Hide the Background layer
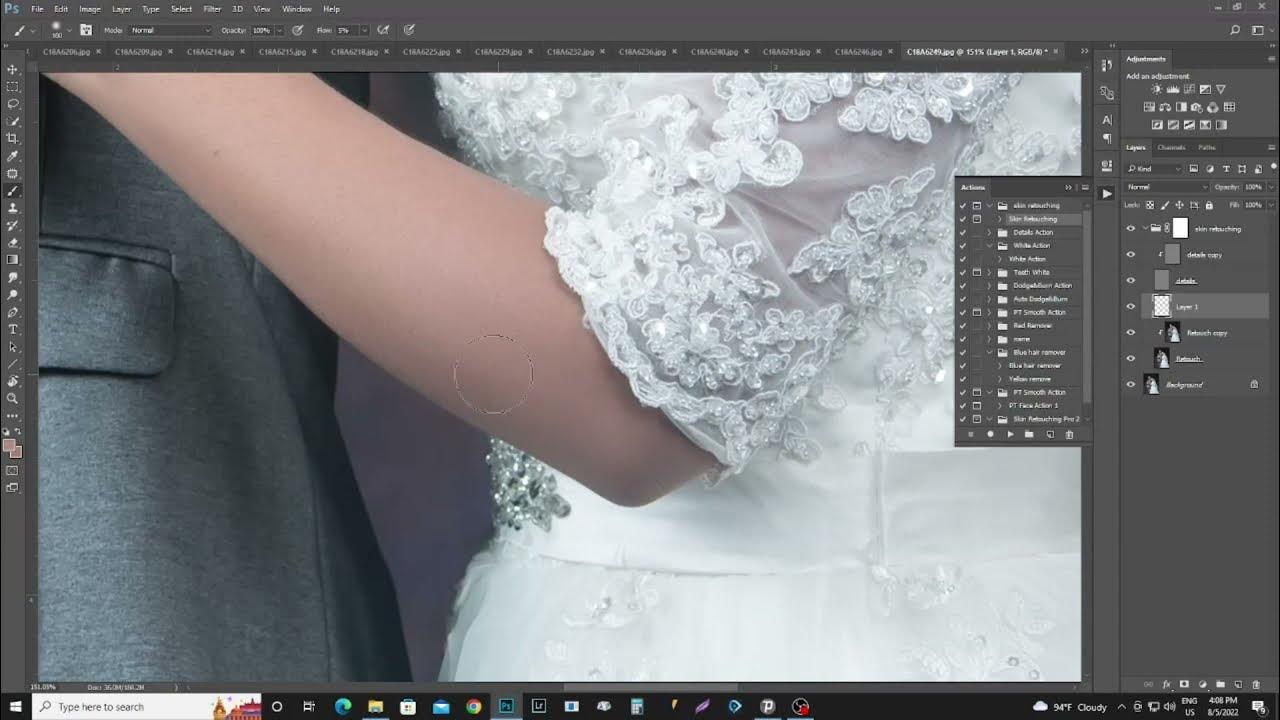This screenshot has width=1280, height=720. (x=1131, y=384)
